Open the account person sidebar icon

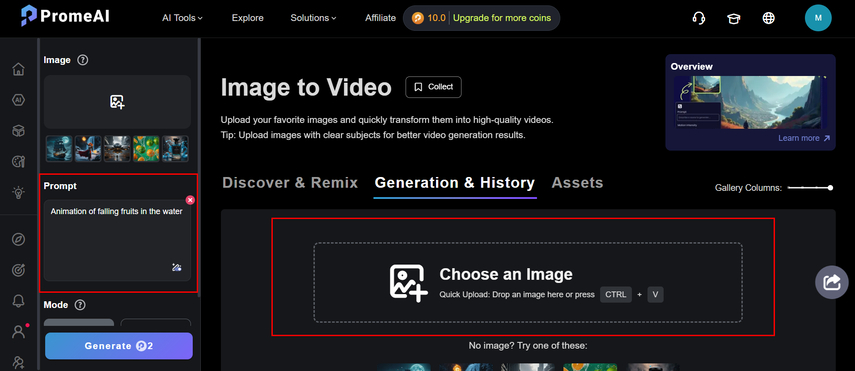(x=19, y=332)
